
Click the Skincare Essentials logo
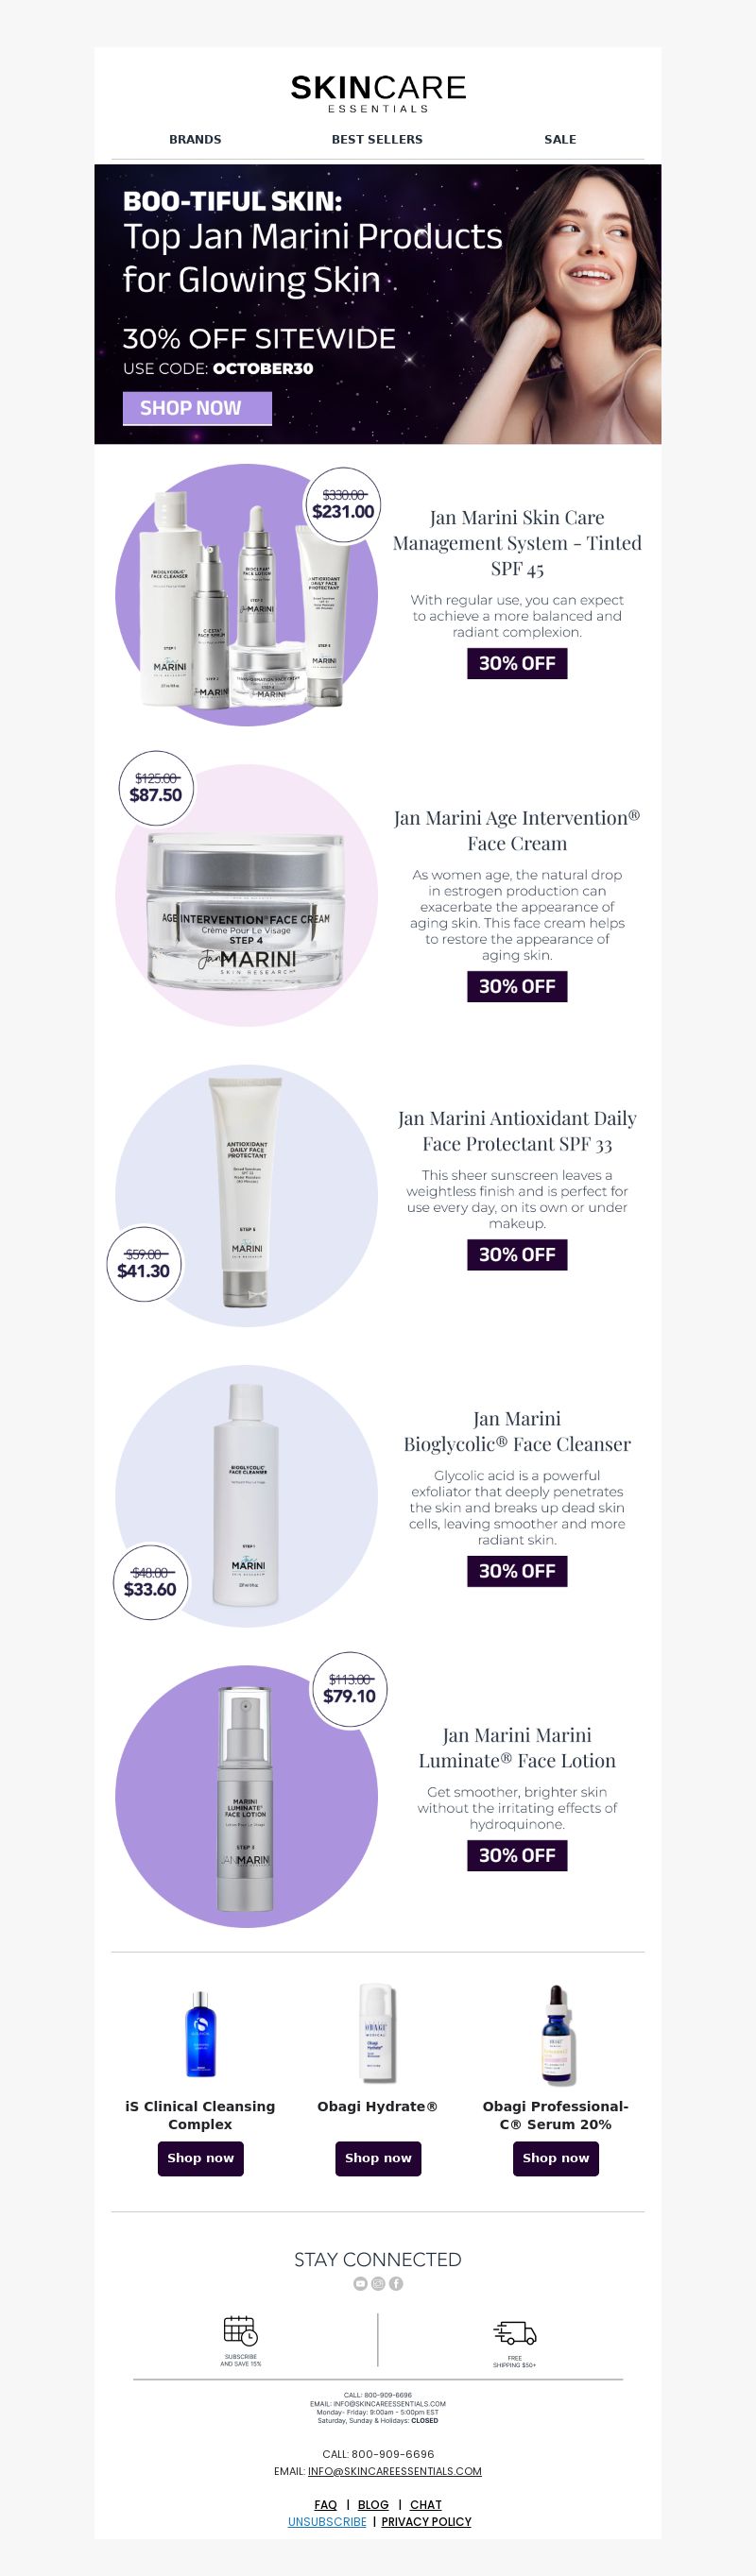[x=378, y=93]
